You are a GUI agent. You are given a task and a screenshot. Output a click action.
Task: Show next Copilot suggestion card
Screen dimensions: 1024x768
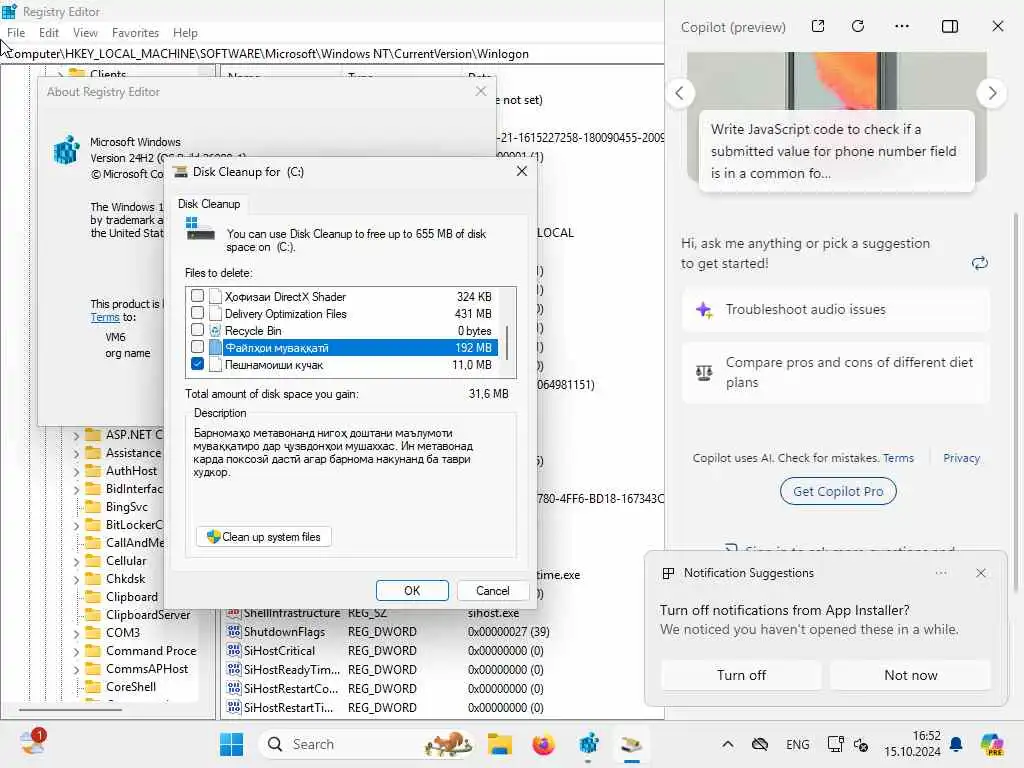(992, 93)
